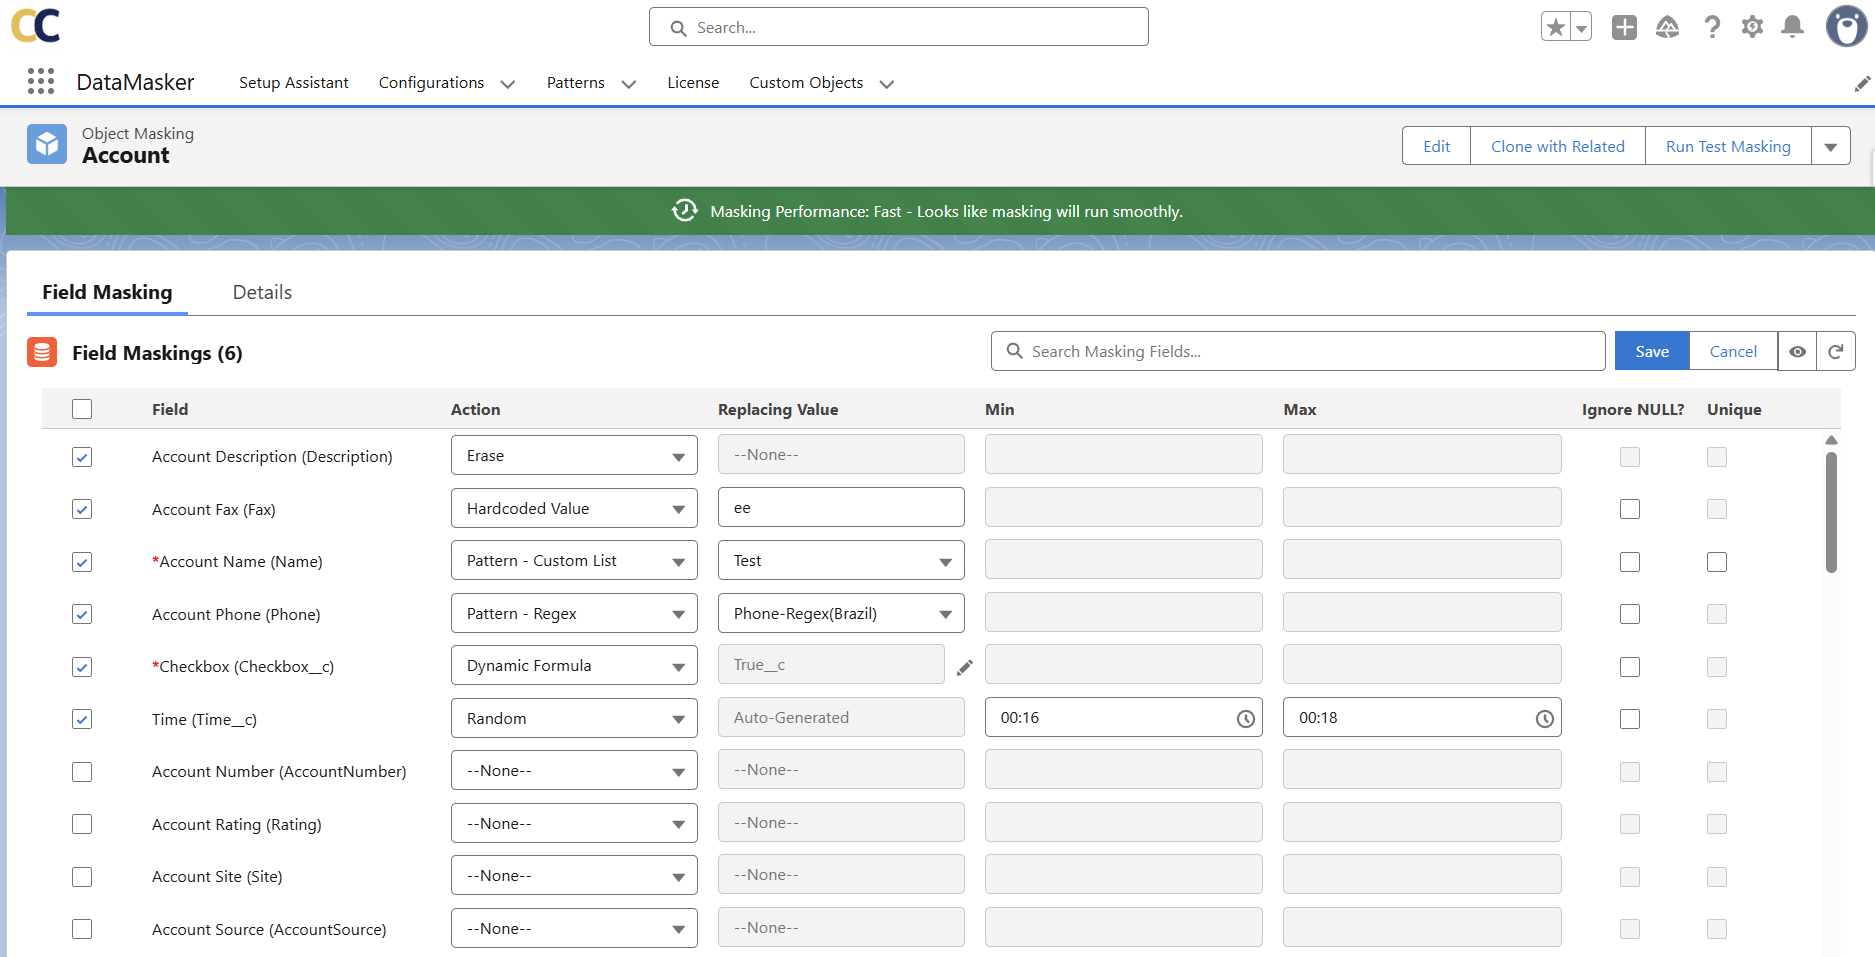Expand the Configurations menu chevron

pyautogui.click(x=508, y=84)
